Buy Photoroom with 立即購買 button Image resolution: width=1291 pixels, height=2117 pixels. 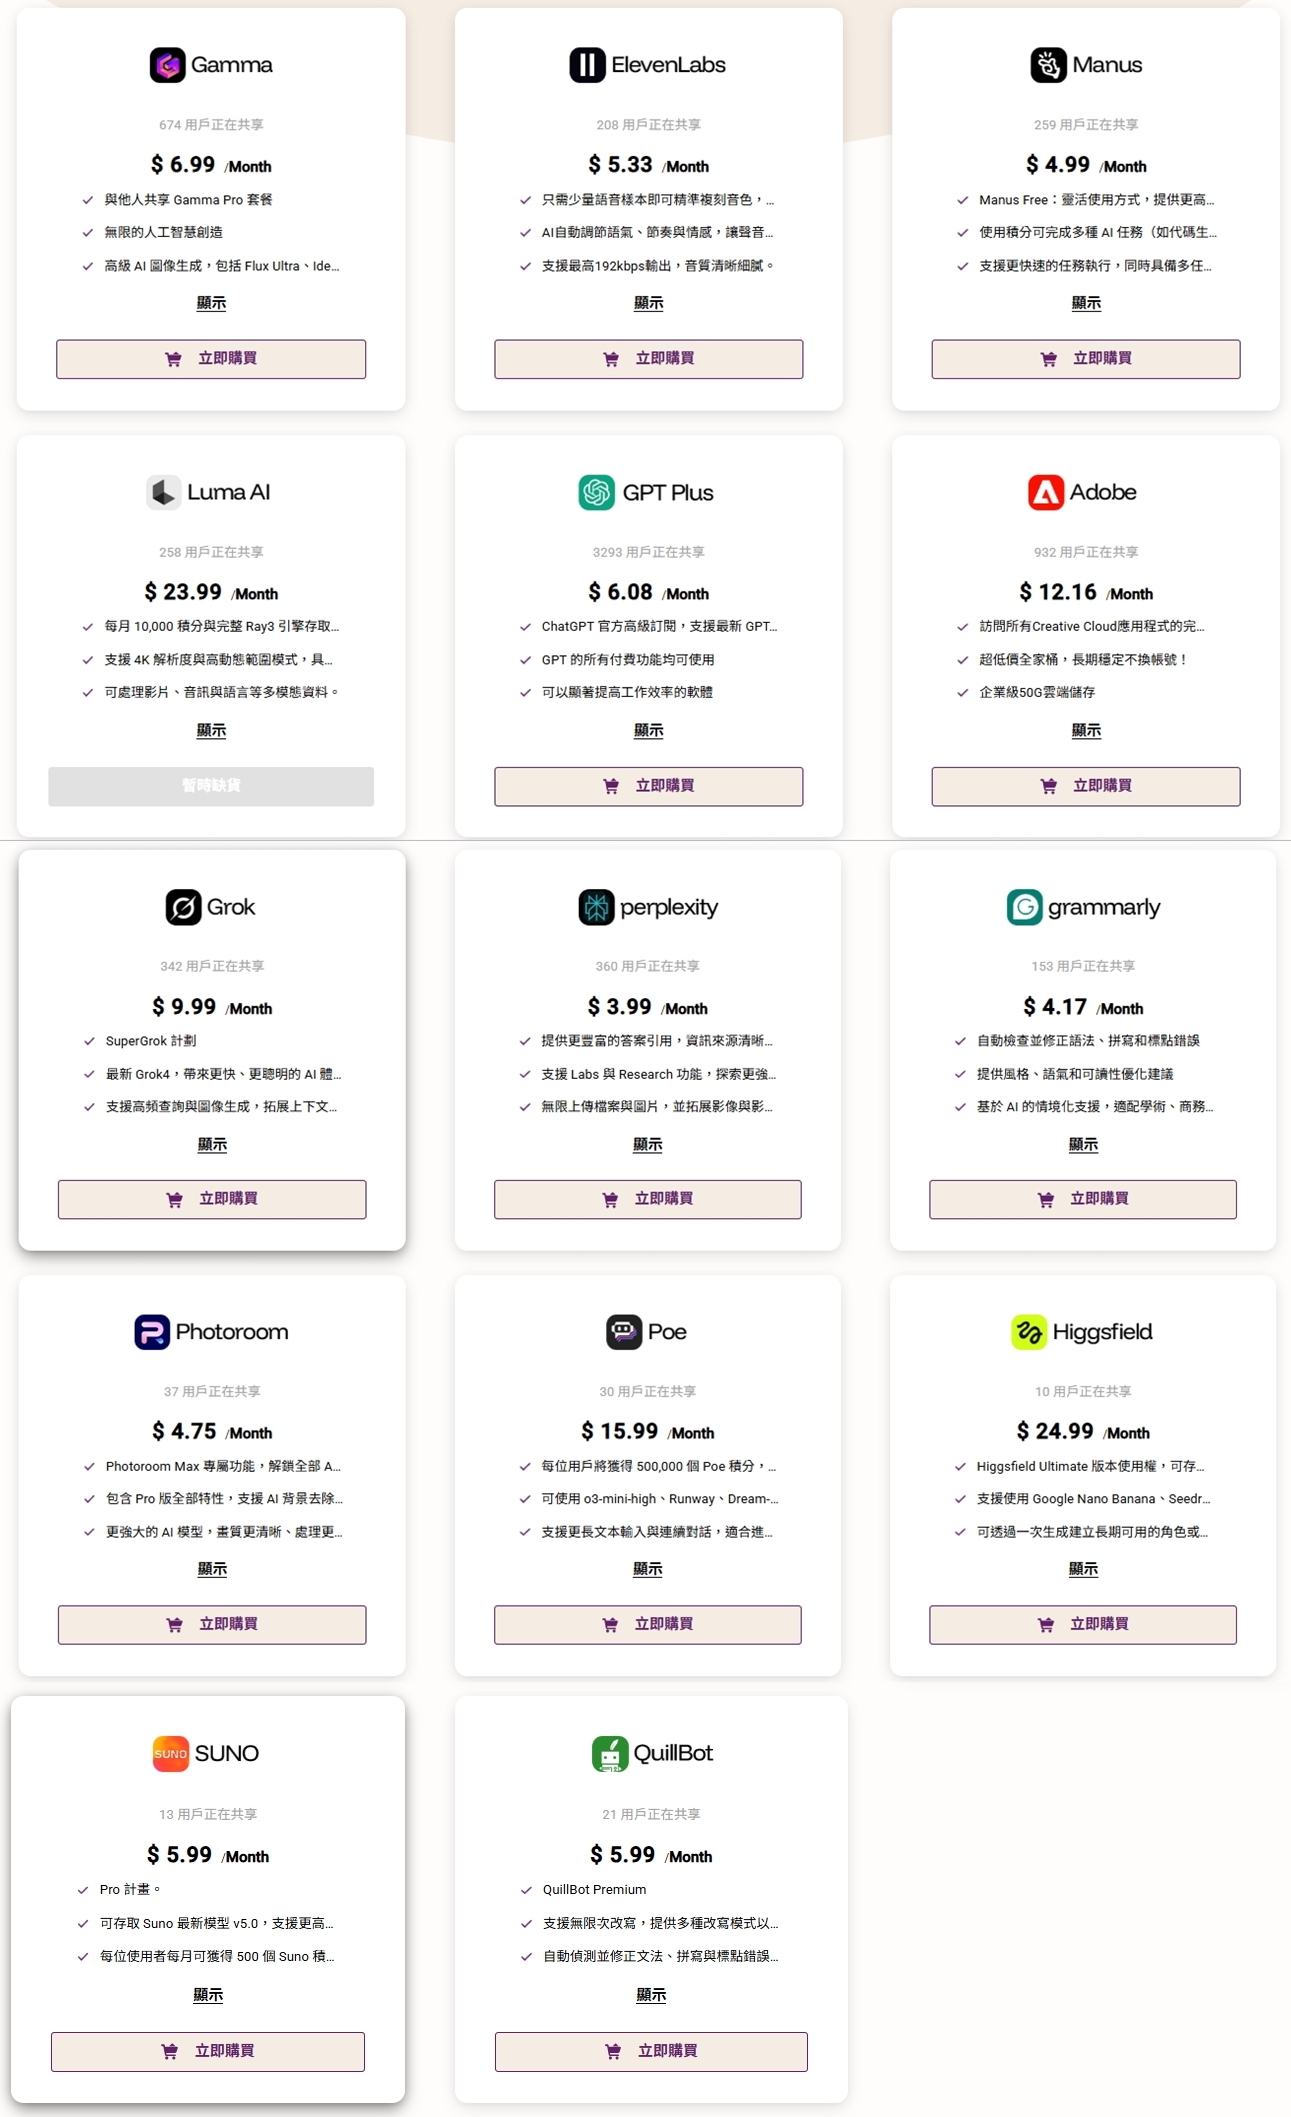click(212, 1625)
